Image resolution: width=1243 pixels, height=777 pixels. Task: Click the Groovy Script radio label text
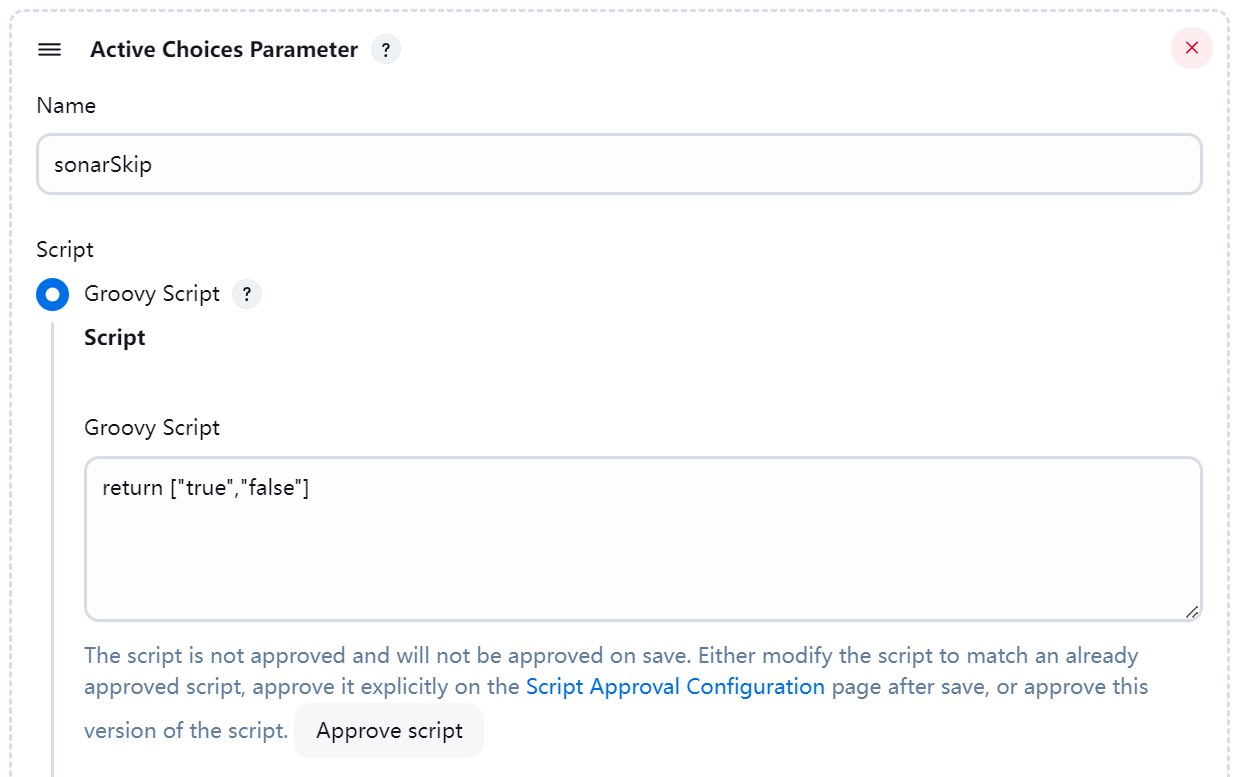152,294
